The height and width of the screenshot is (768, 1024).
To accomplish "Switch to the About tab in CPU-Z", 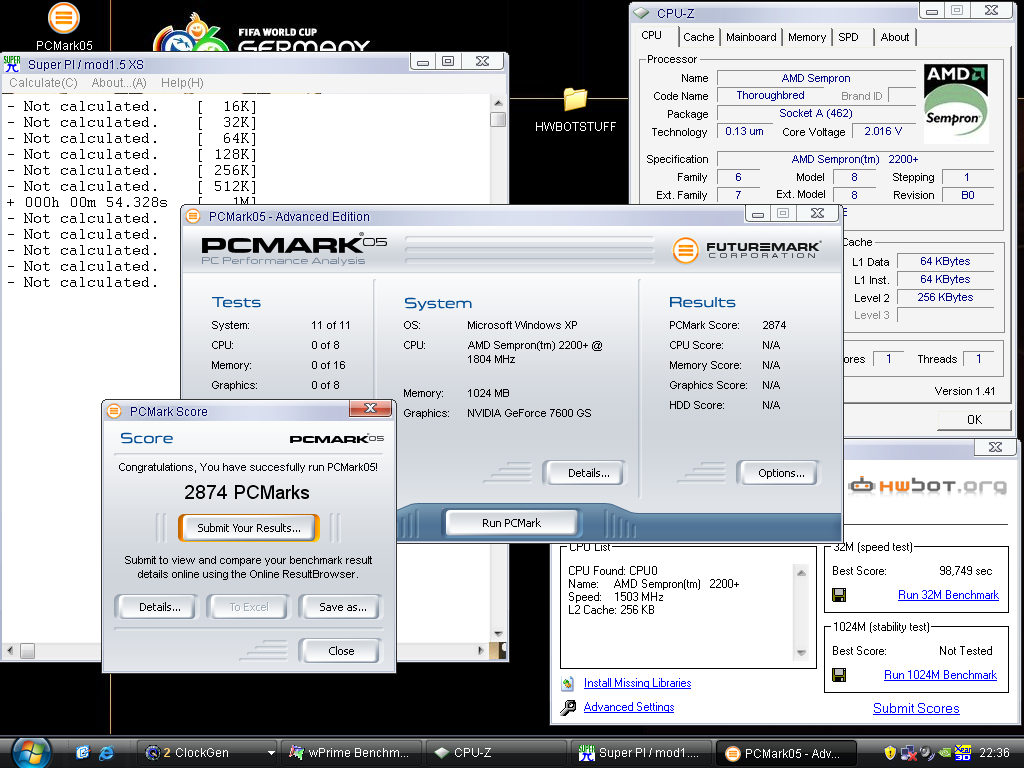I will [894, 37].
